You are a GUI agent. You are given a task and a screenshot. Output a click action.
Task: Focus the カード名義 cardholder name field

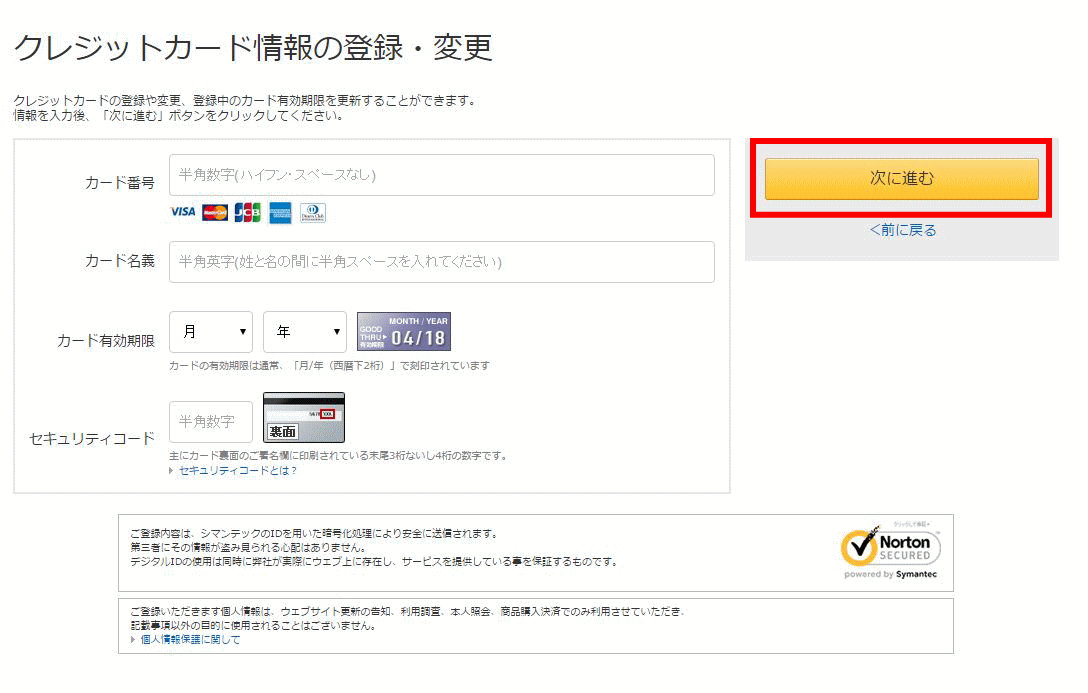coord(441,262)
